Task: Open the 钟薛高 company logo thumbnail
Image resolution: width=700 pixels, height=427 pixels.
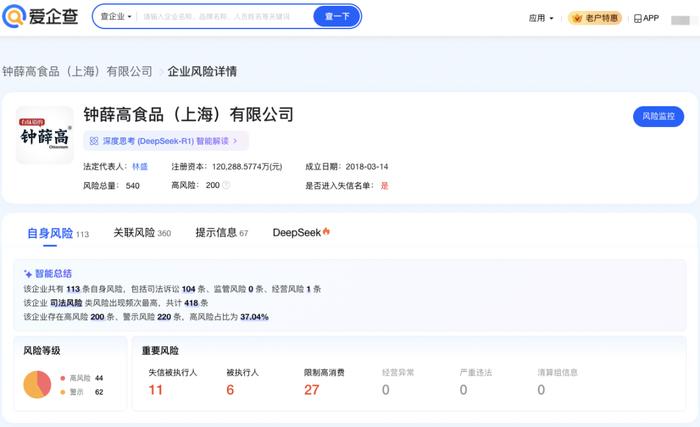Action: [45, 135]
